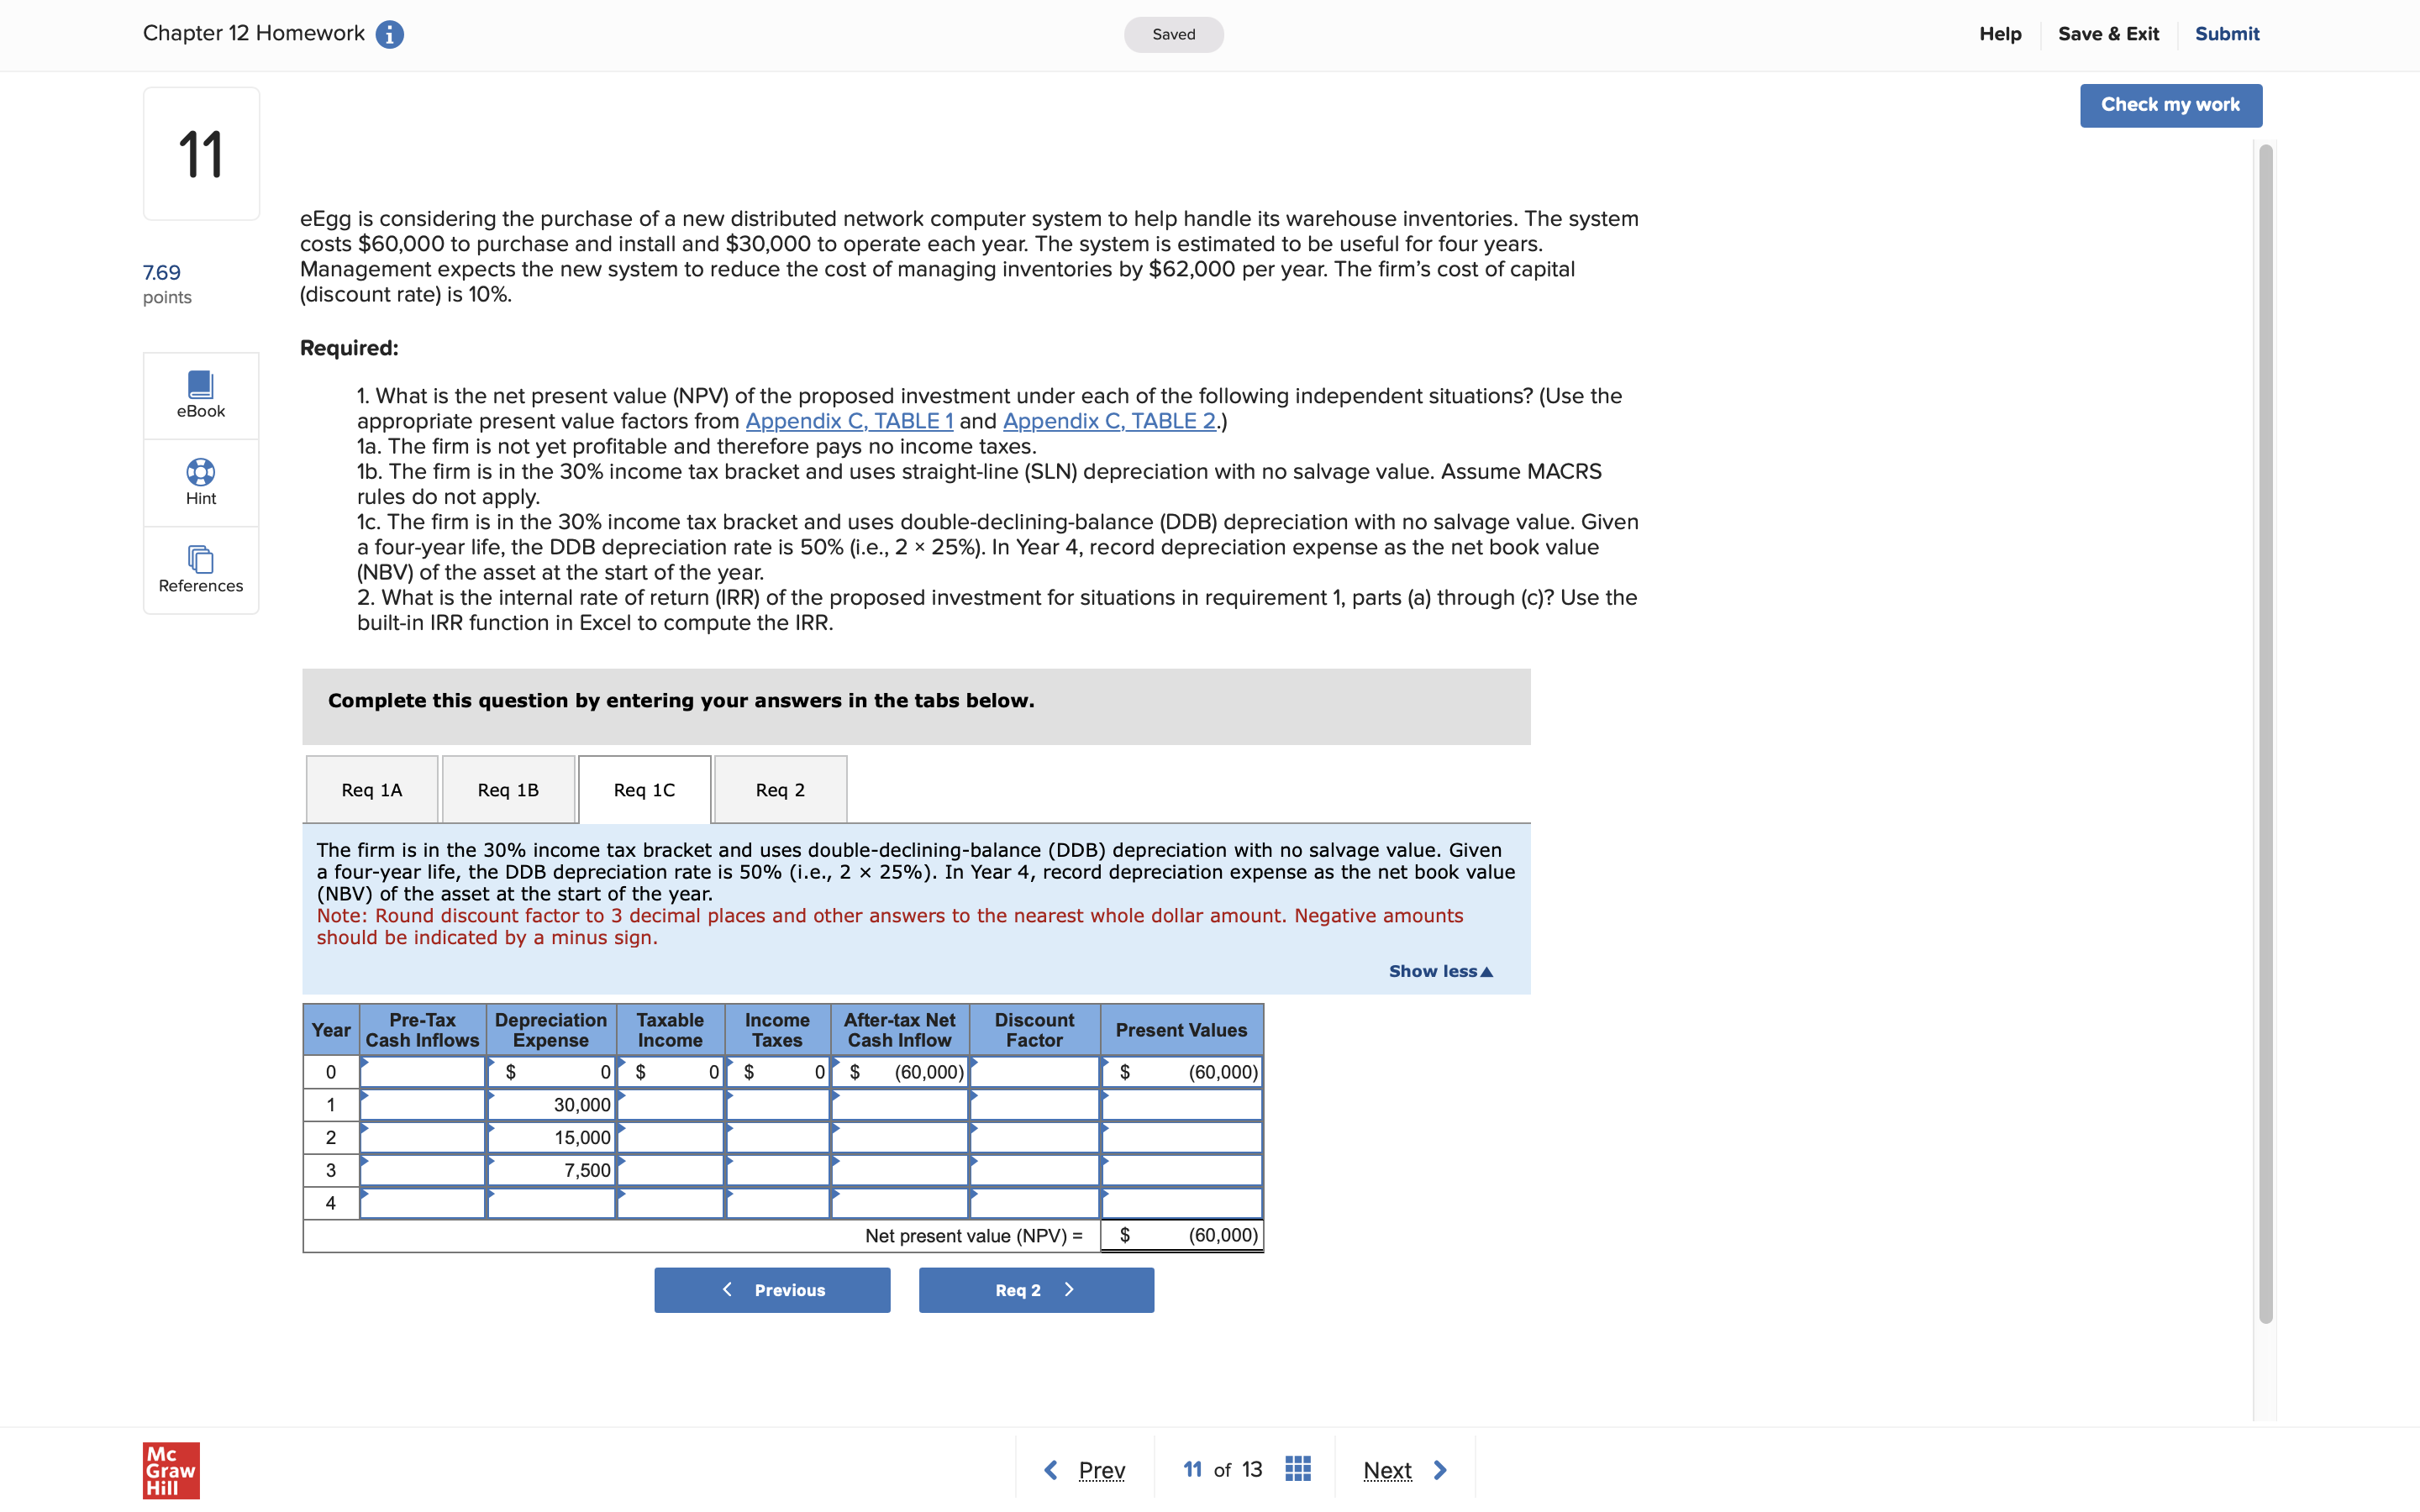The width and height of the screenshot is (2420, 1512).
Task: Switch to the Req 2 tab
Action: (780, 790)
